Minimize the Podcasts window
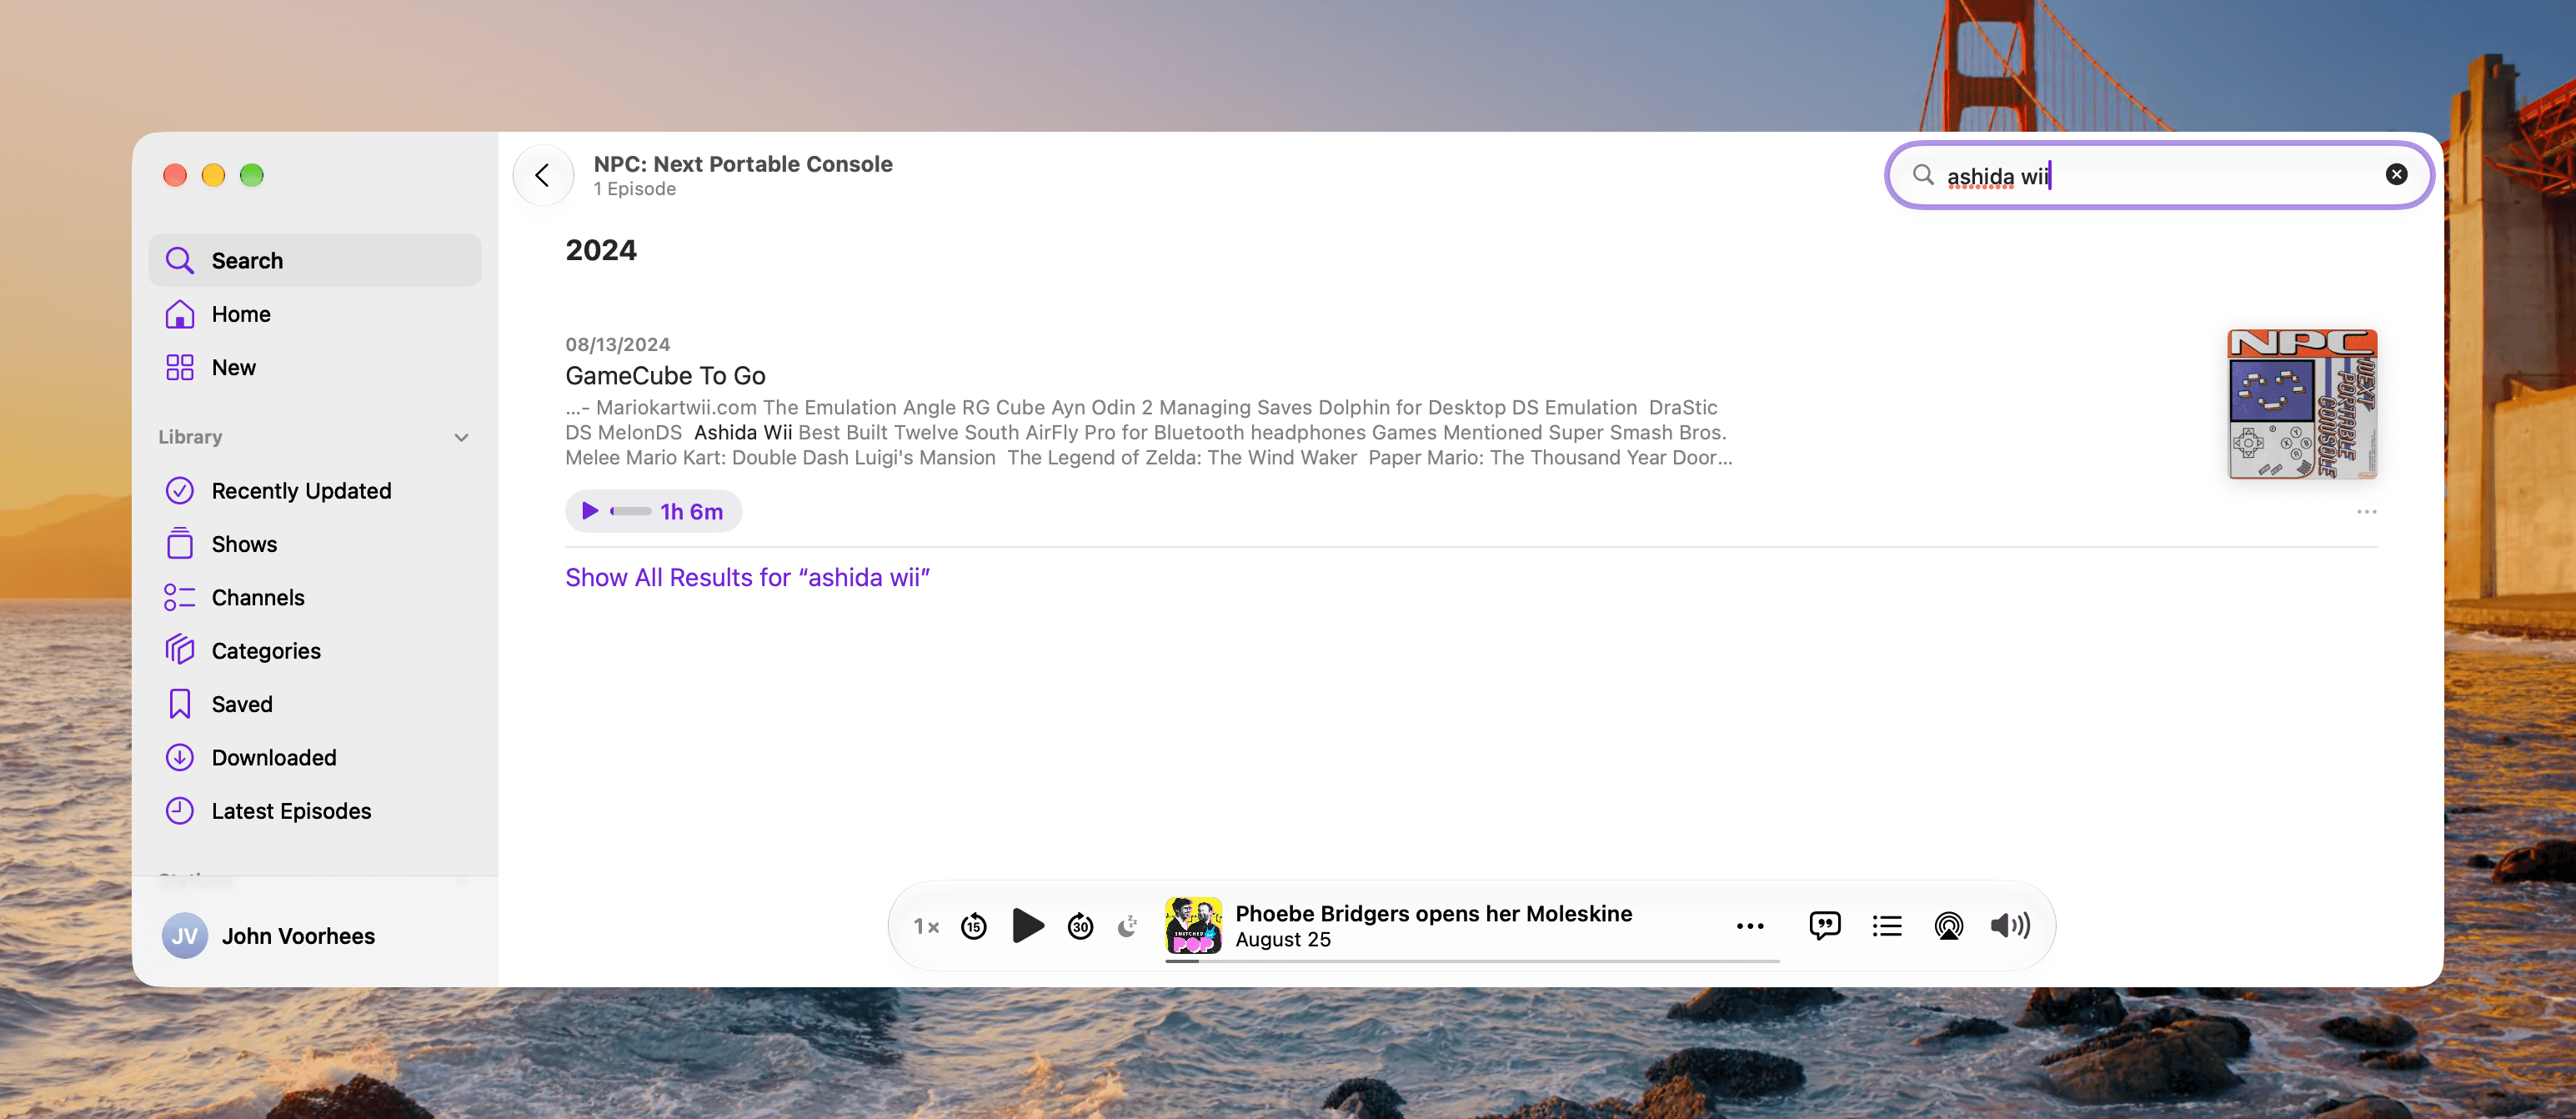The image size is (2576, 1119). point(213,175)
